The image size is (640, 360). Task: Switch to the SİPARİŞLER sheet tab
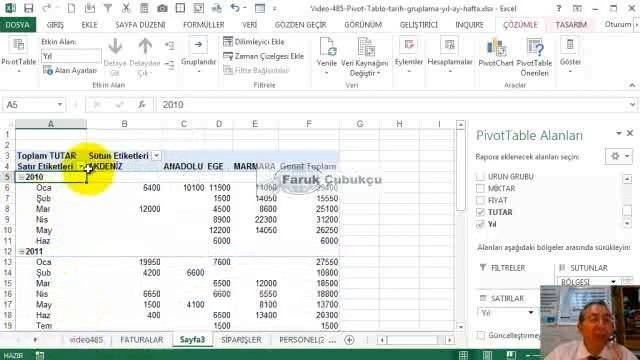tap(241, 340)
